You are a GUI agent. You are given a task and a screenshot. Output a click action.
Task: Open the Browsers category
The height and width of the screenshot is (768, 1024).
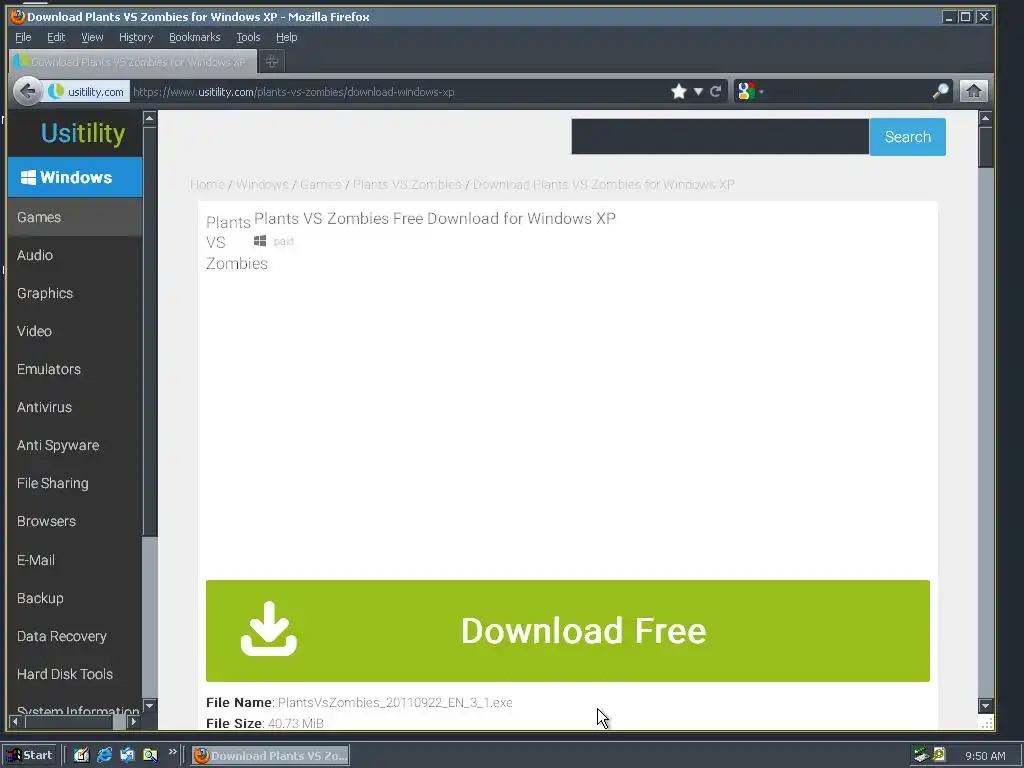(x=75, y=521)
